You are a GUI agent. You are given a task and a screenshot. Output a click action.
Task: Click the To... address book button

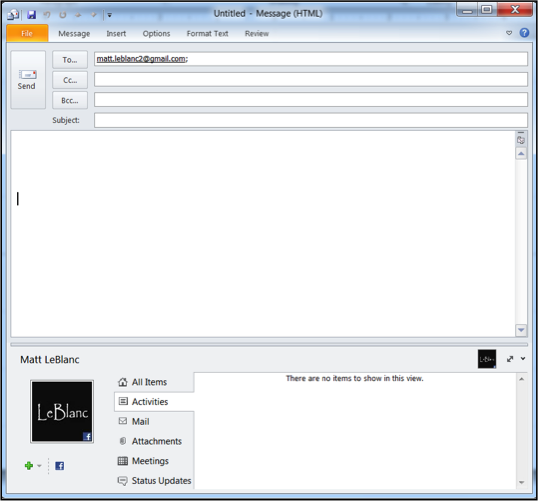coord(70,60)
